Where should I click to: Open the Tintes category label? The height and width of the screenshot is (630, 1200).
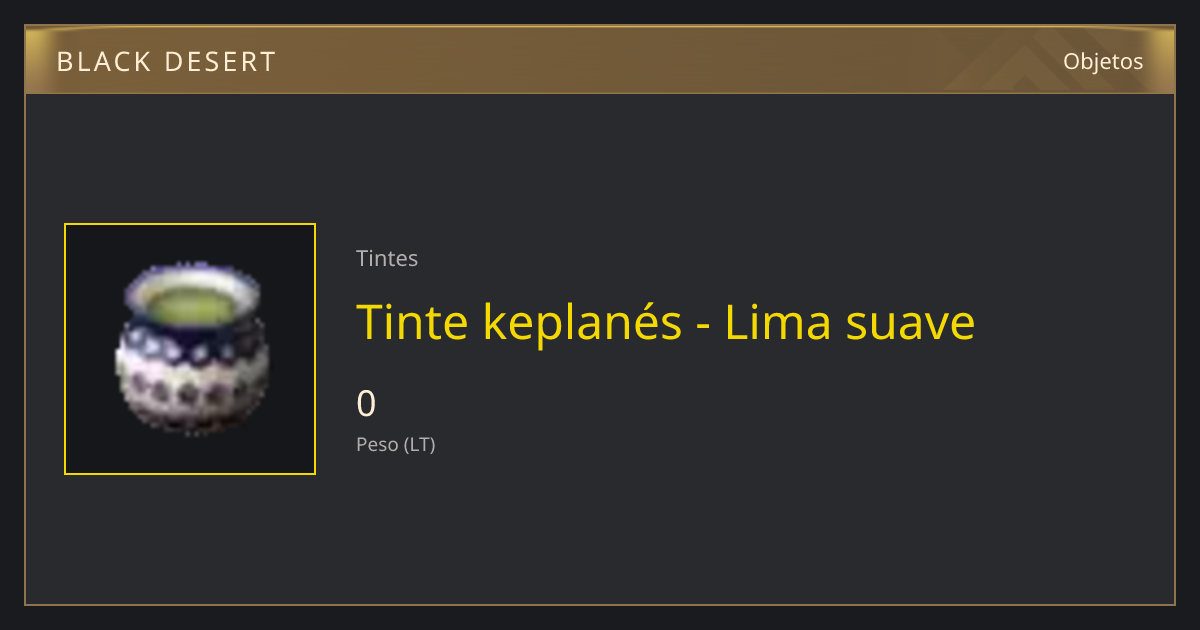coord(387,258)
